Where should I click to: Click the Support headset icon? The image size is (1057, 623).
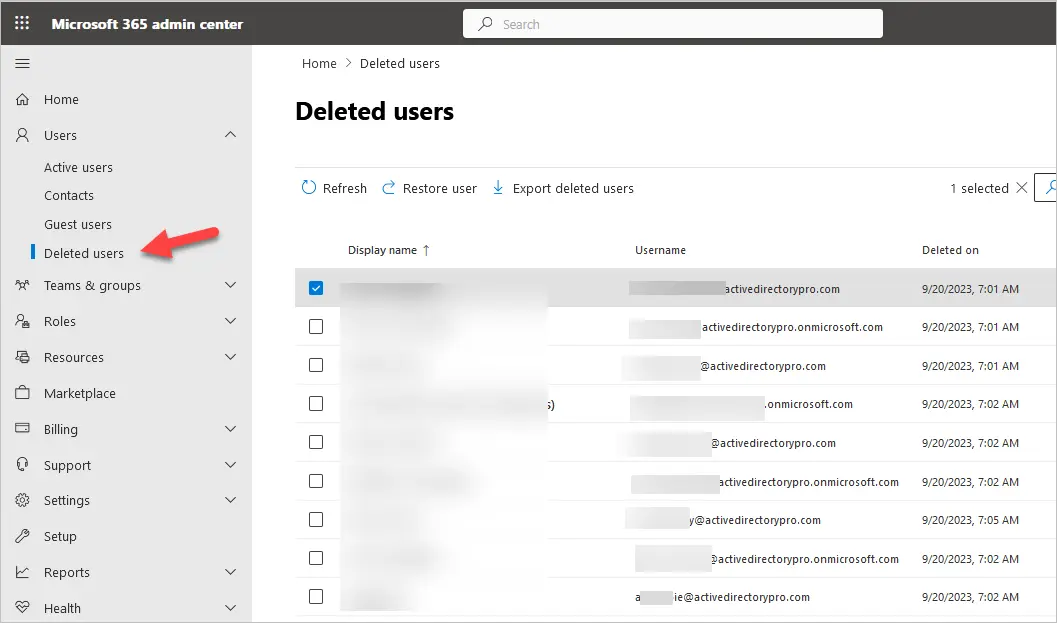point(22,465)
